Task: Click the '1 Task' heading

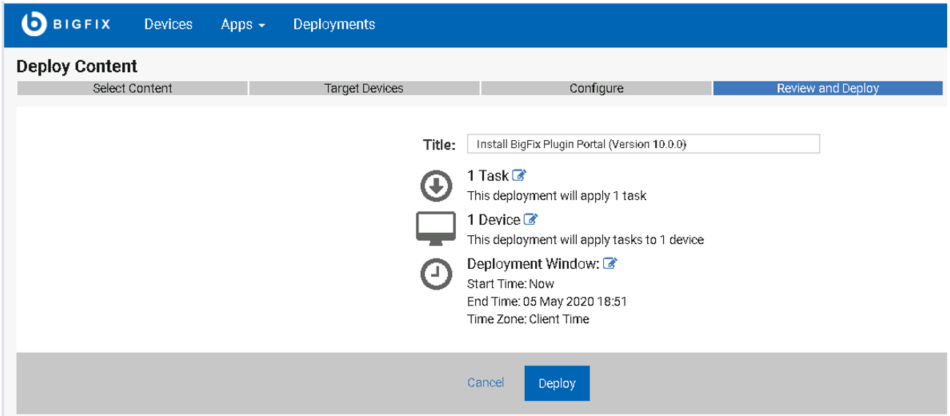Action: click(x=488, y=176)
